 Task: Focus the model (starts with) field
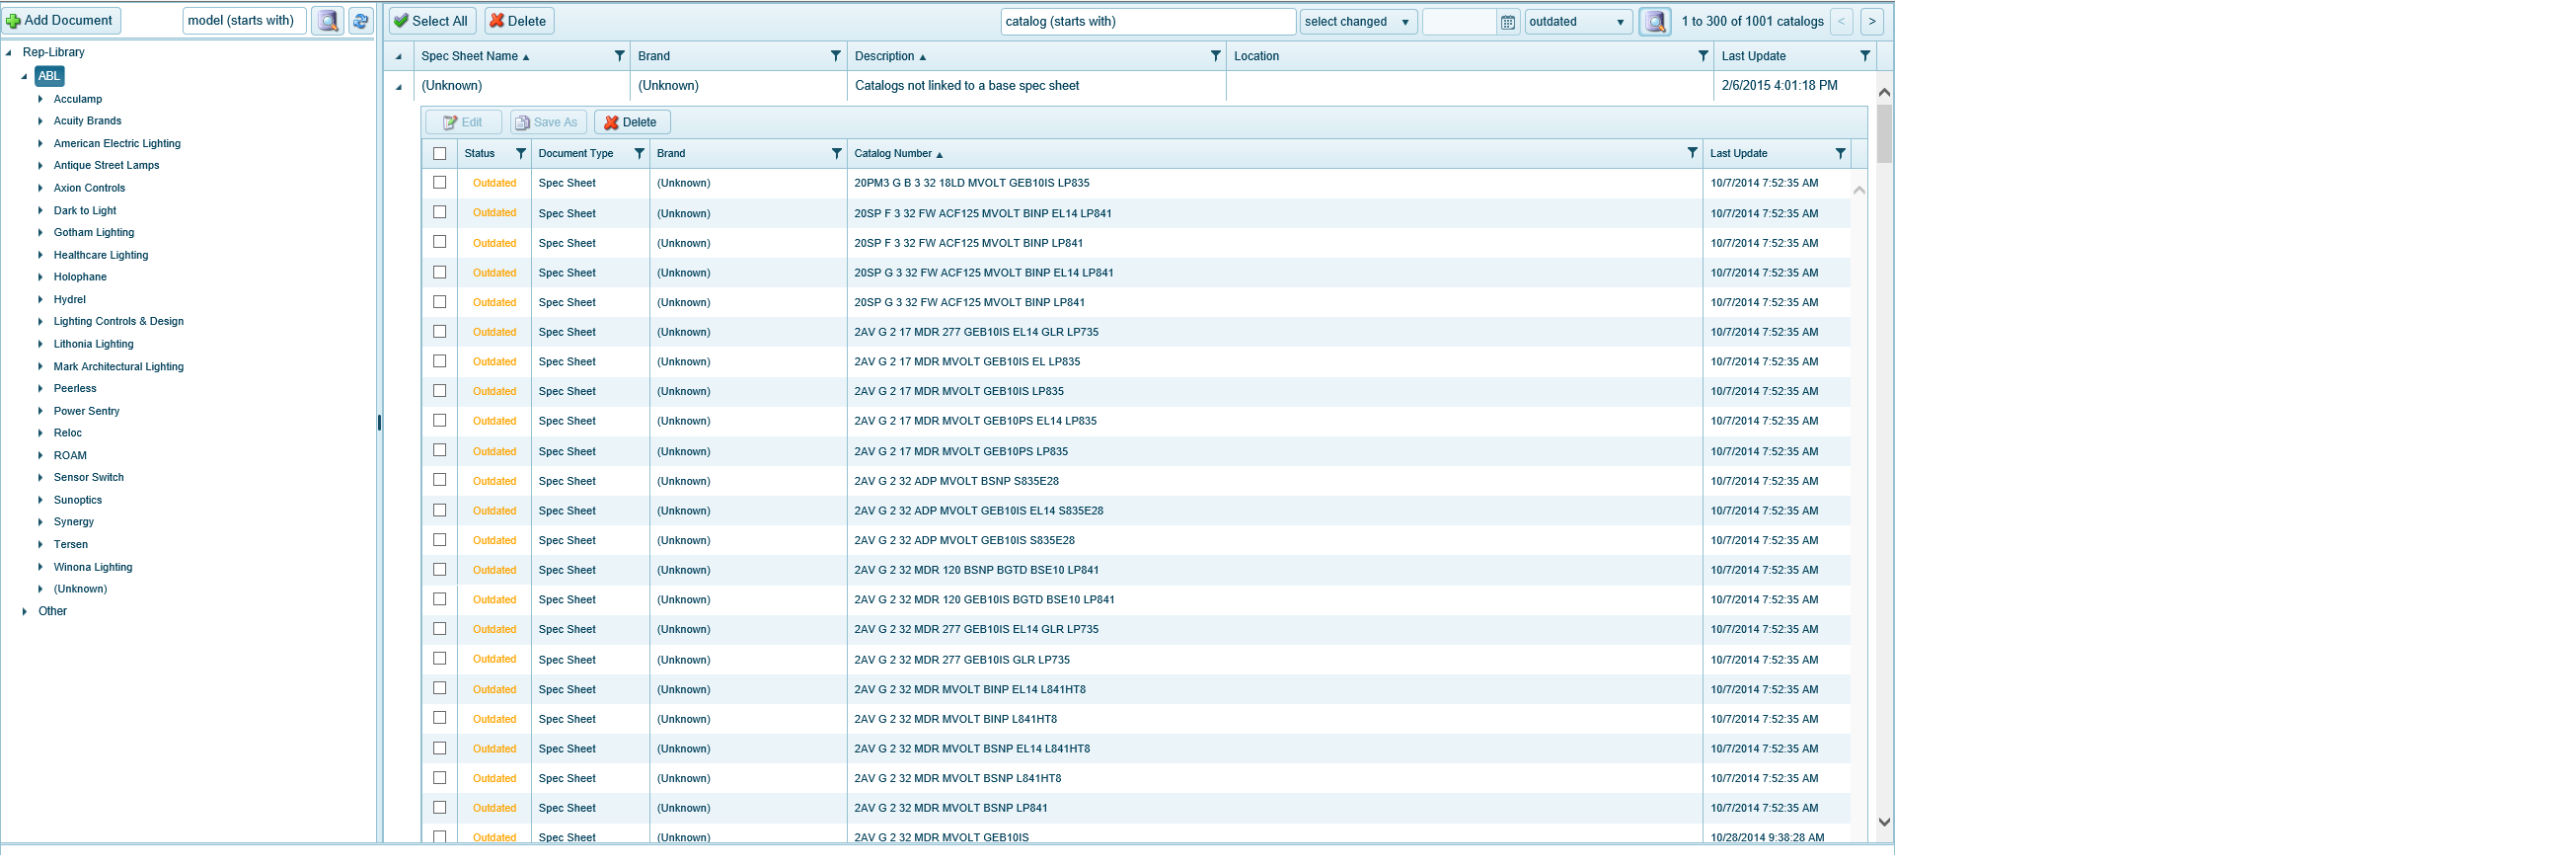[x=245, y=21]
